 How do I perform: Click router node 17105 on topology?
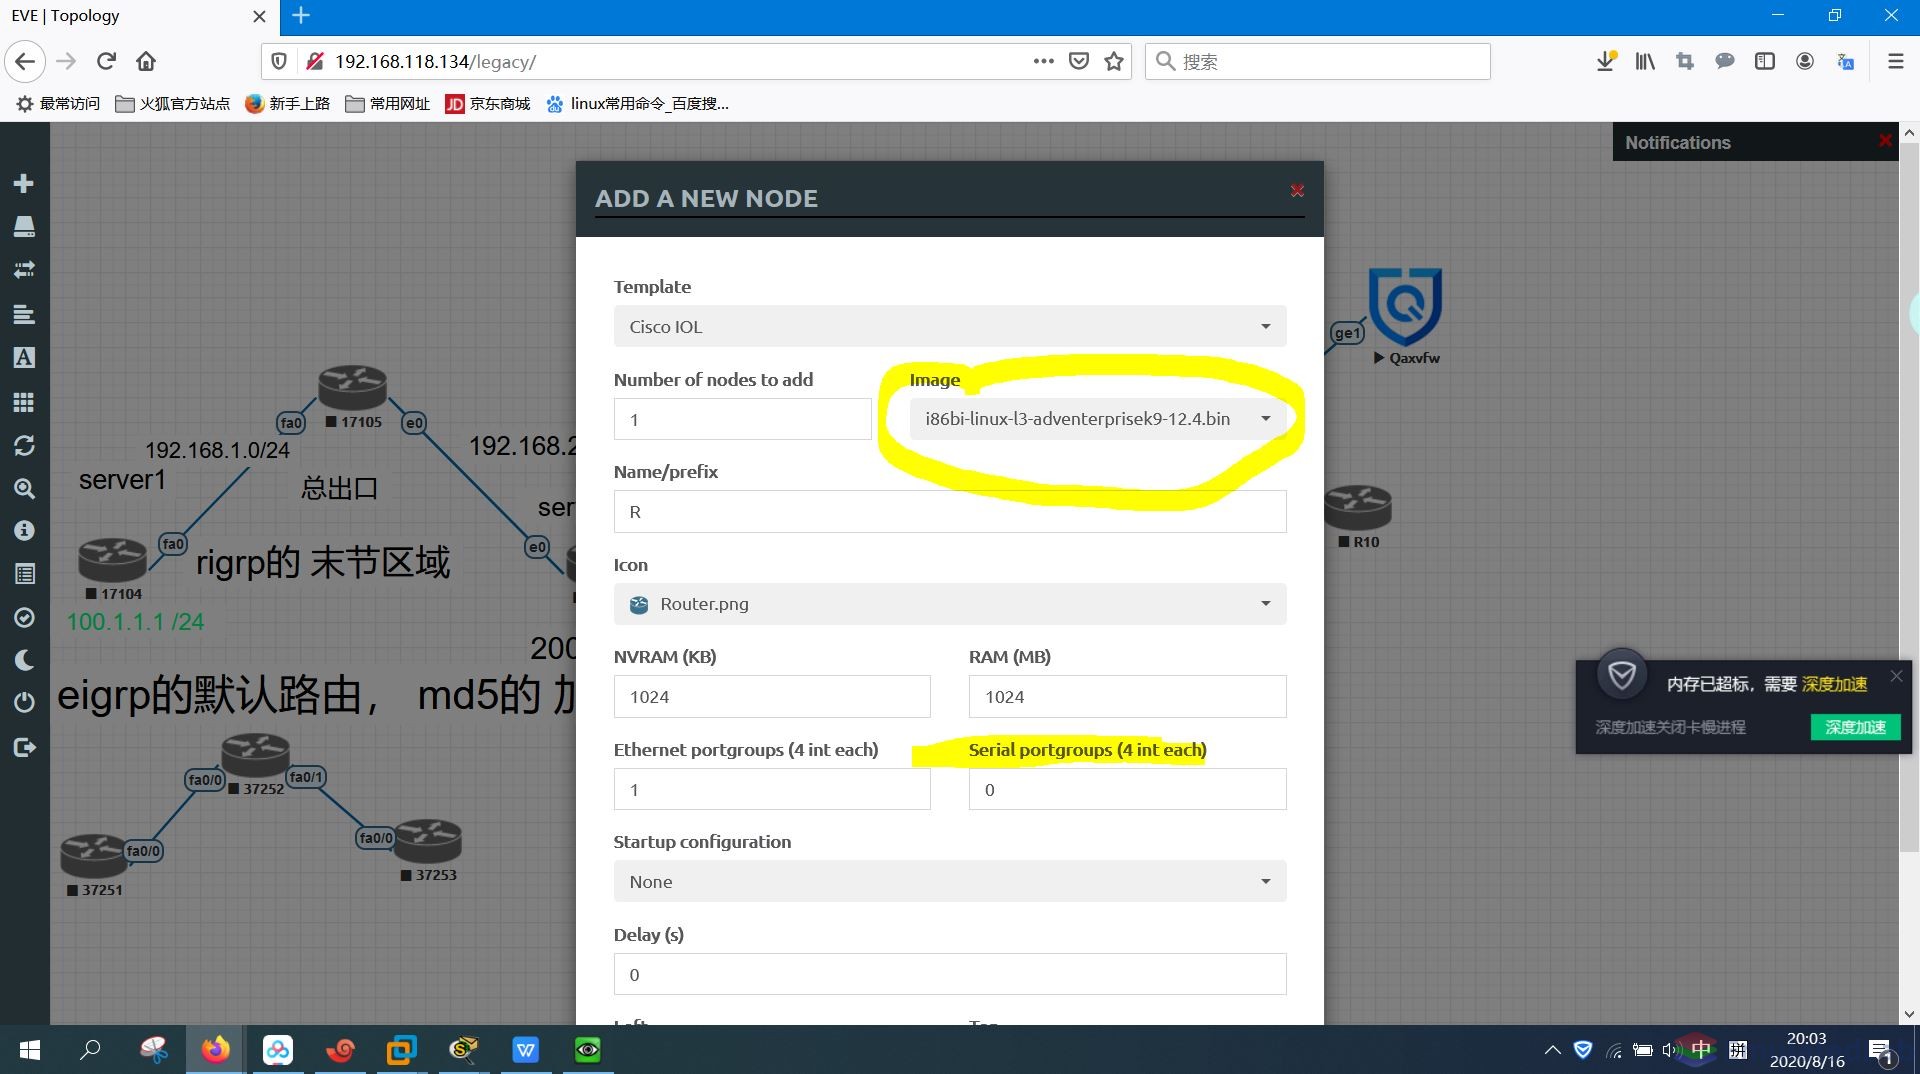[x=352, y=388]
